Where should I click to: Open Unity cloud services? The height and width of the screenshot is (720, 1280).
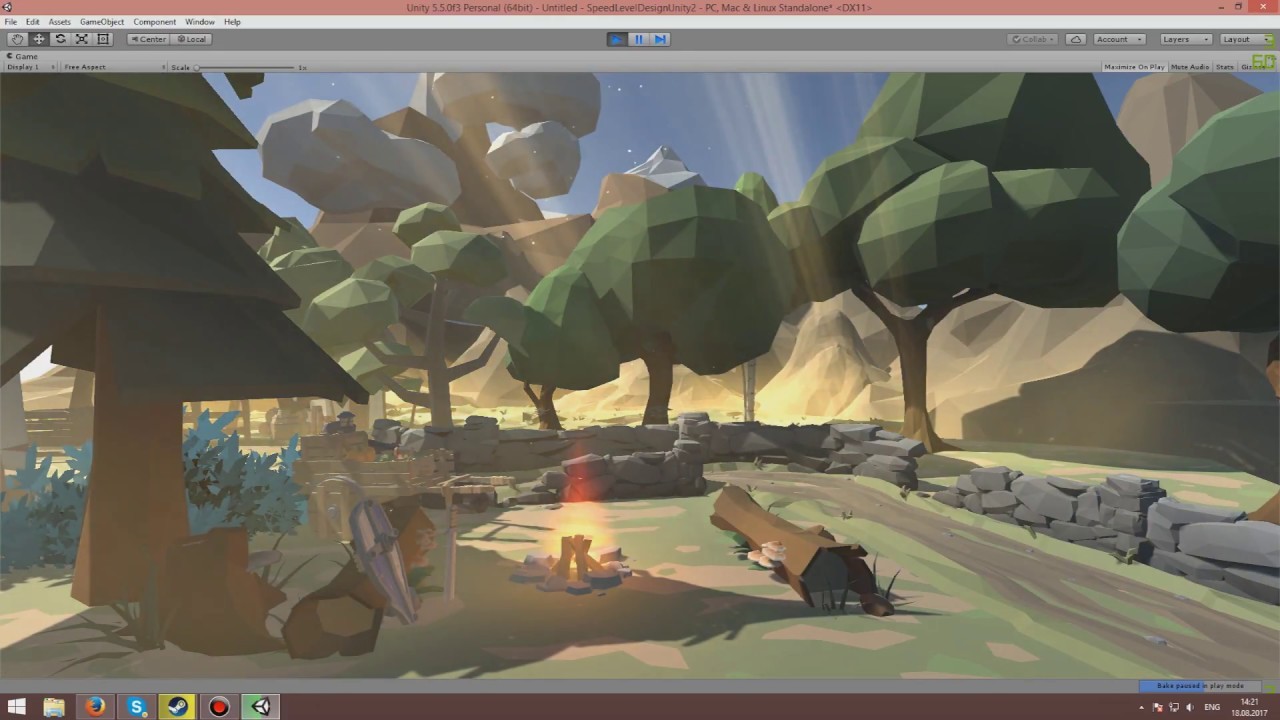1076,39
